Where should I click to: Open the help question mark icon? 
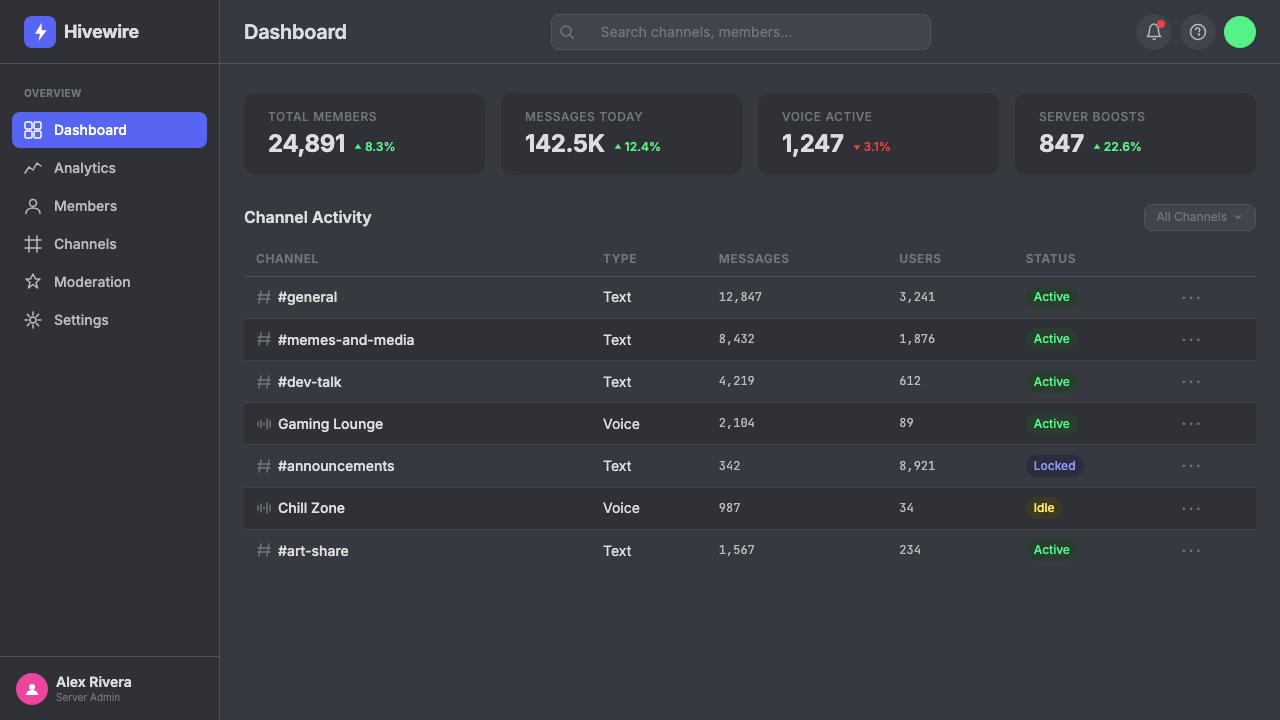coord(1198,32)
